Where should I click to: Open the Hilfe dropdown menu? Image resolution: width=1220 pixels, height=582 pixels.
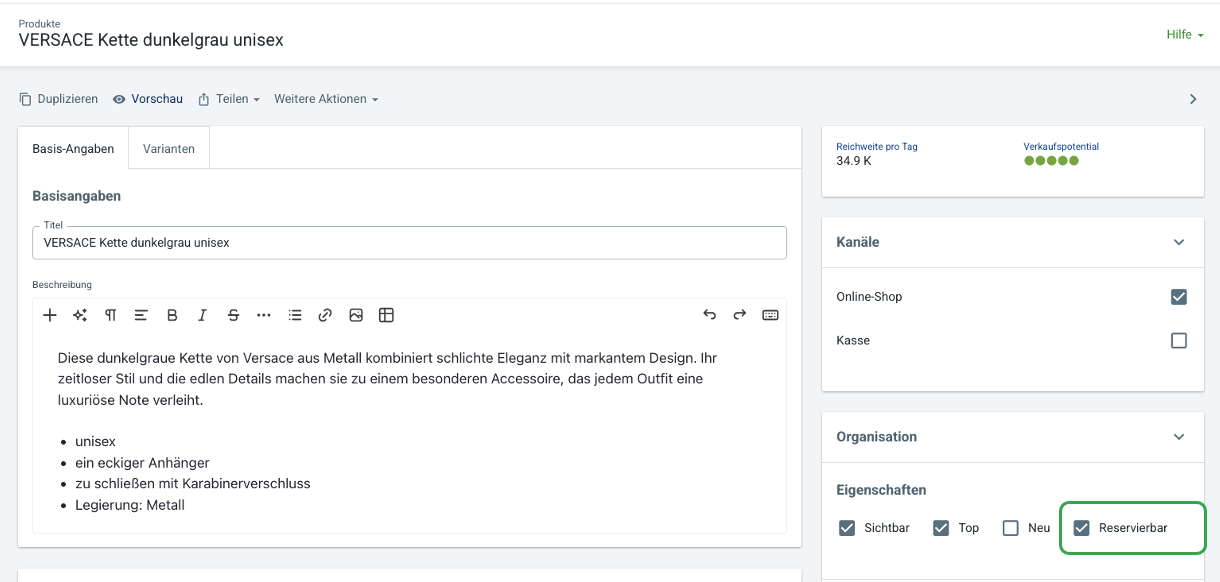point(1185,35)
